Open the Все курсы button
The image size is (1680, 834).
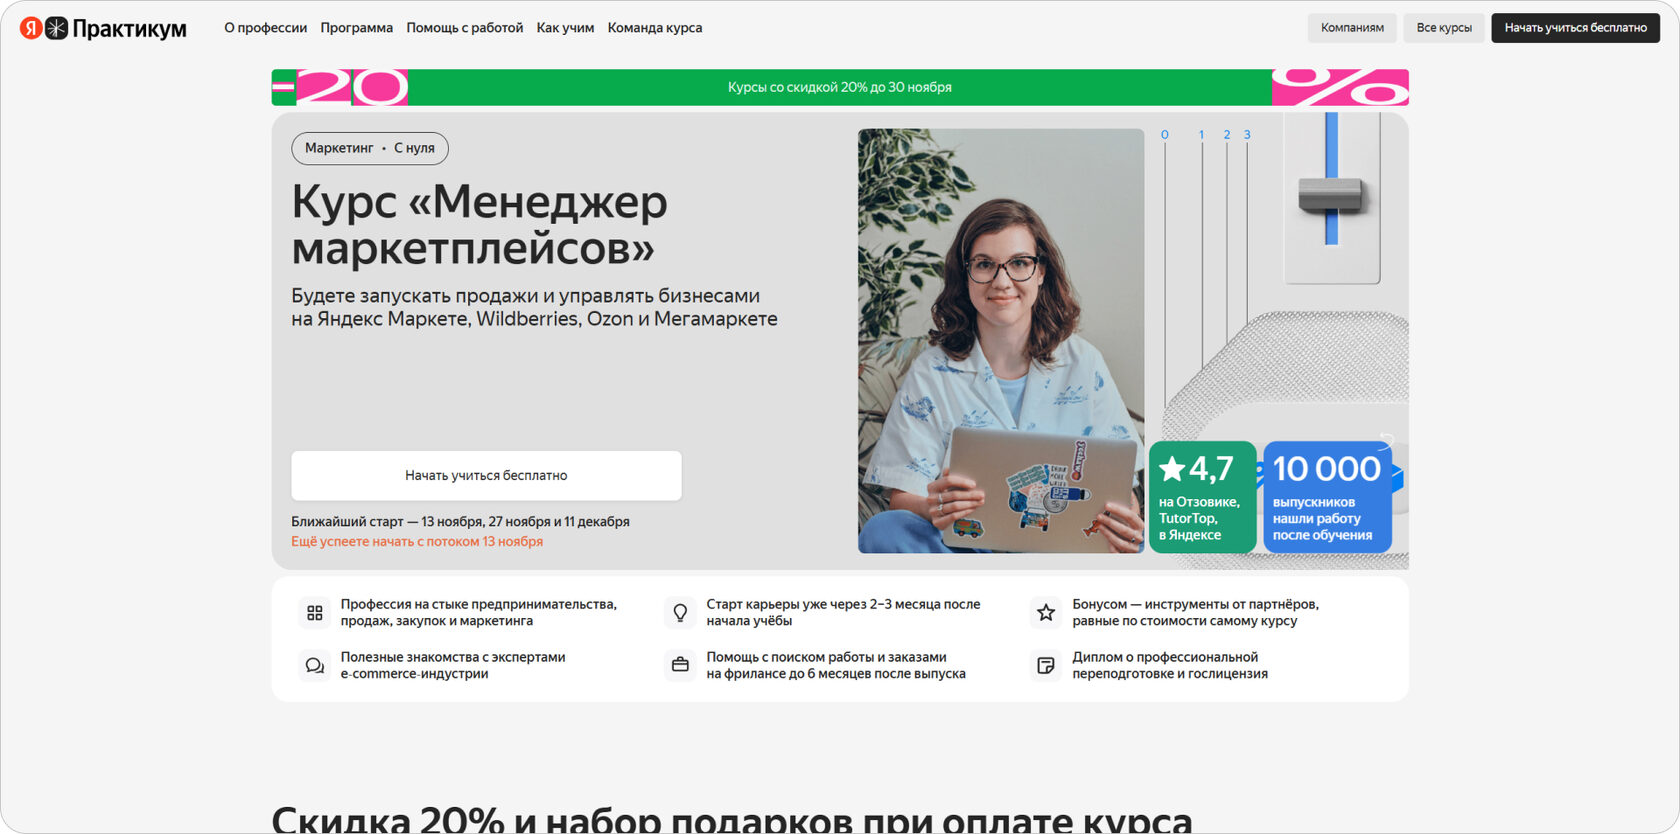click(1444, 28)
